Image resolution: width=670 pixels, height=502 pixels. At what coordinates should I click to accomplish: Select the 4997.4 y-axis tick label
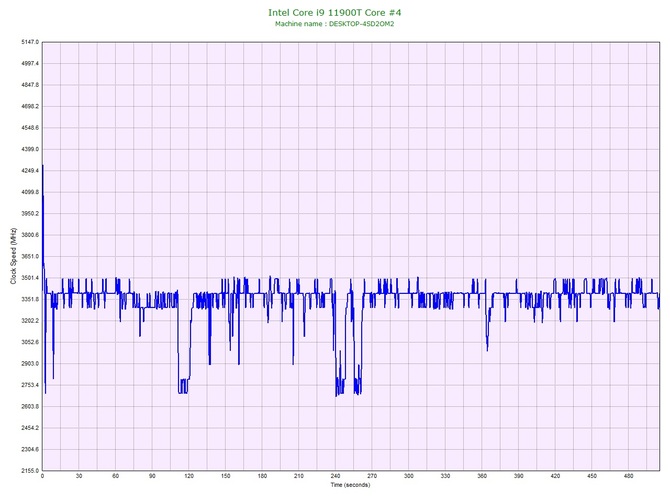coord(30,64)
